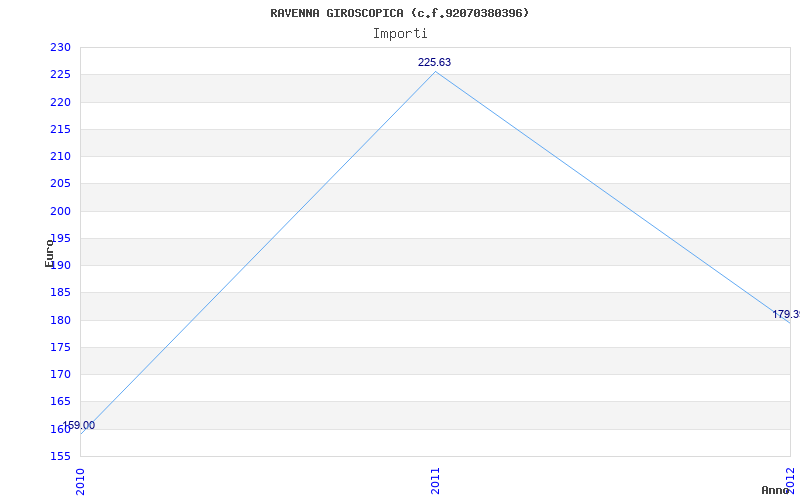Click the 230 y-axis tick label
This screenshot has width=800, height=500.
[60, 47]
